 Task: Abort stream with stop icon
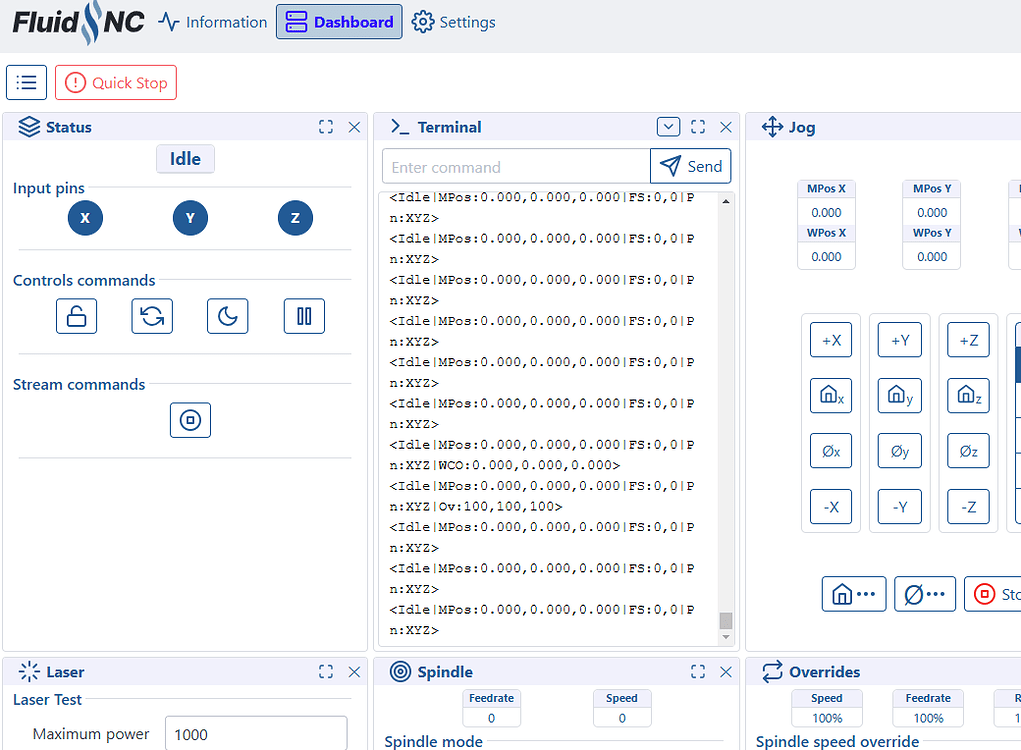[x=190, y=420]
